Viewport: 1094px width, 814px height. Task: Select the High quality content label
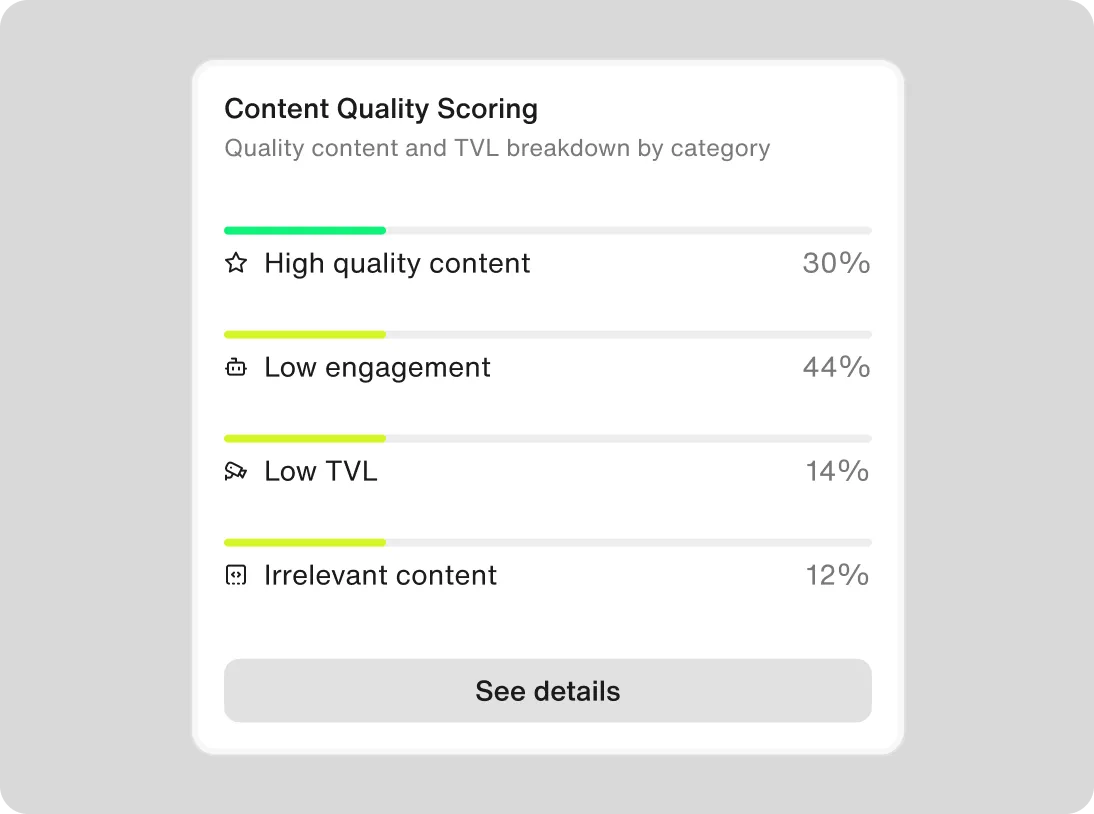point(396,263)
